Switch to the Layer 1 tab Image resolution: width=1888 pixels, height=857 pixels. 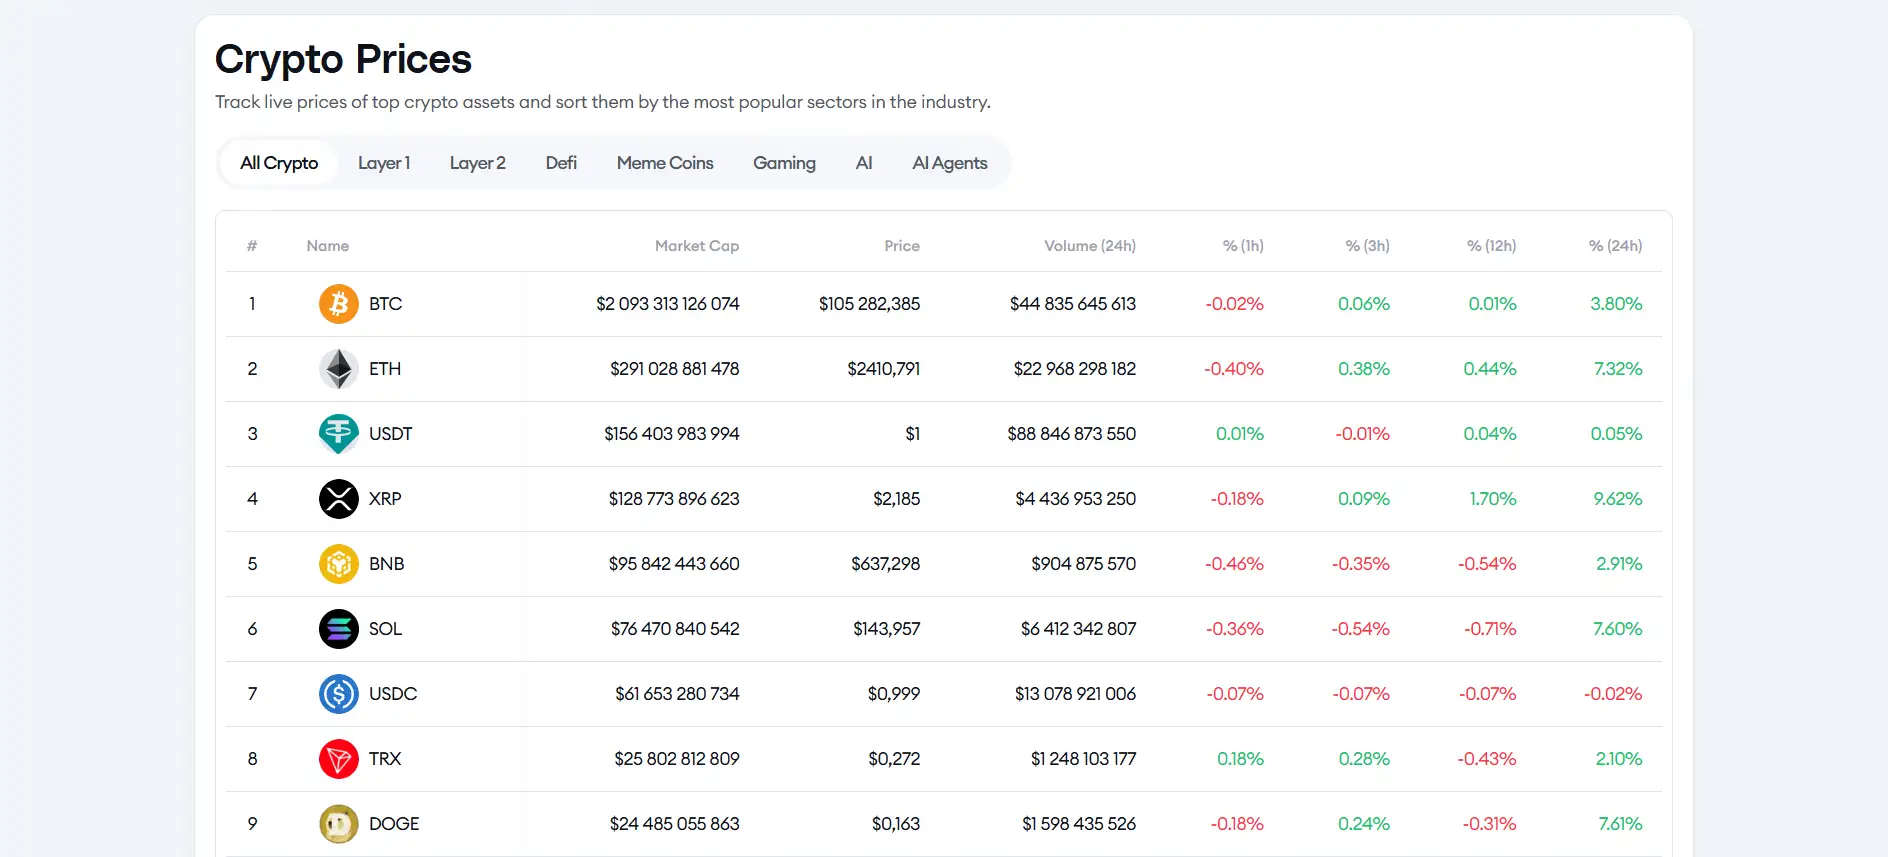384,163
